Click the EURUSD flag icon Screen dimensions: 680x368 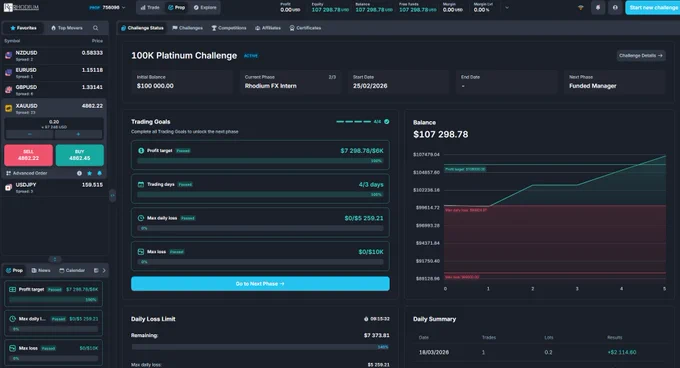point(8,72)
